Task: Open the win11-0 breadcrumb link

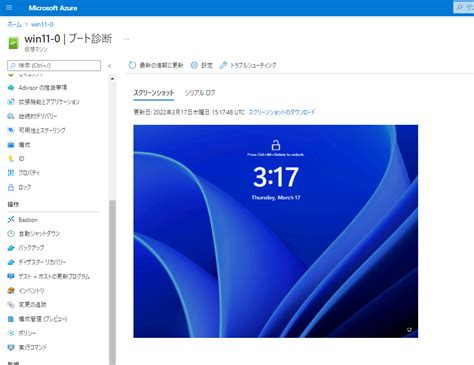Action: pyautogui.click(x=42, y=24)
